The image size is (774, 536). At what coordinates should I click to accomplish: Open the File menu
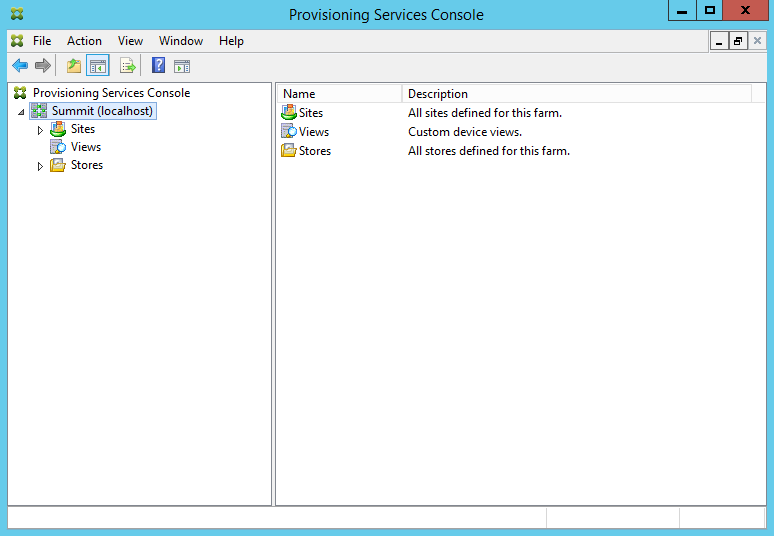[42, 41]
